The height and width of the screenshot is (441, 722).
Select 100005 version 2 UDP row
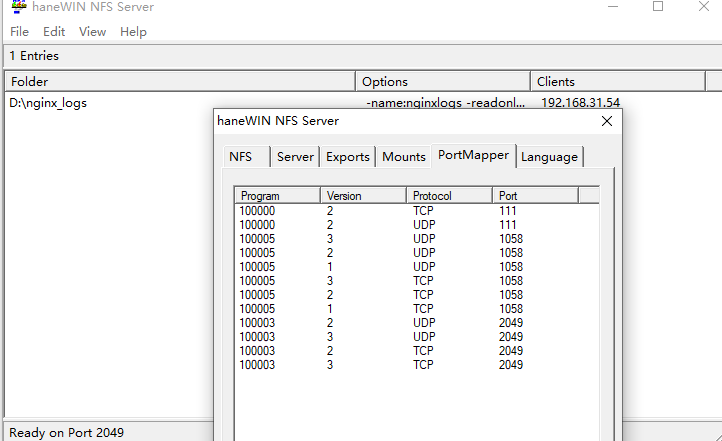point(417,253)
